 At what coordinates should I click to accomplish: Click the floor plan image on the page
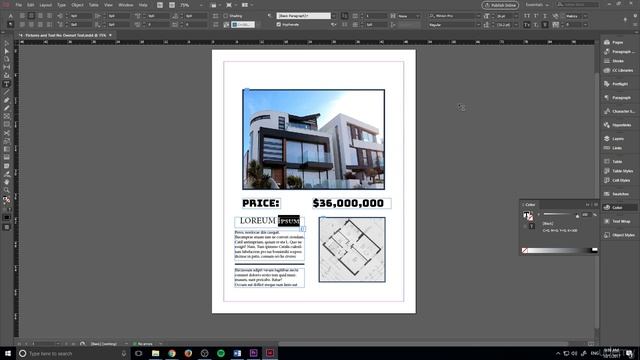coord(352,249)
